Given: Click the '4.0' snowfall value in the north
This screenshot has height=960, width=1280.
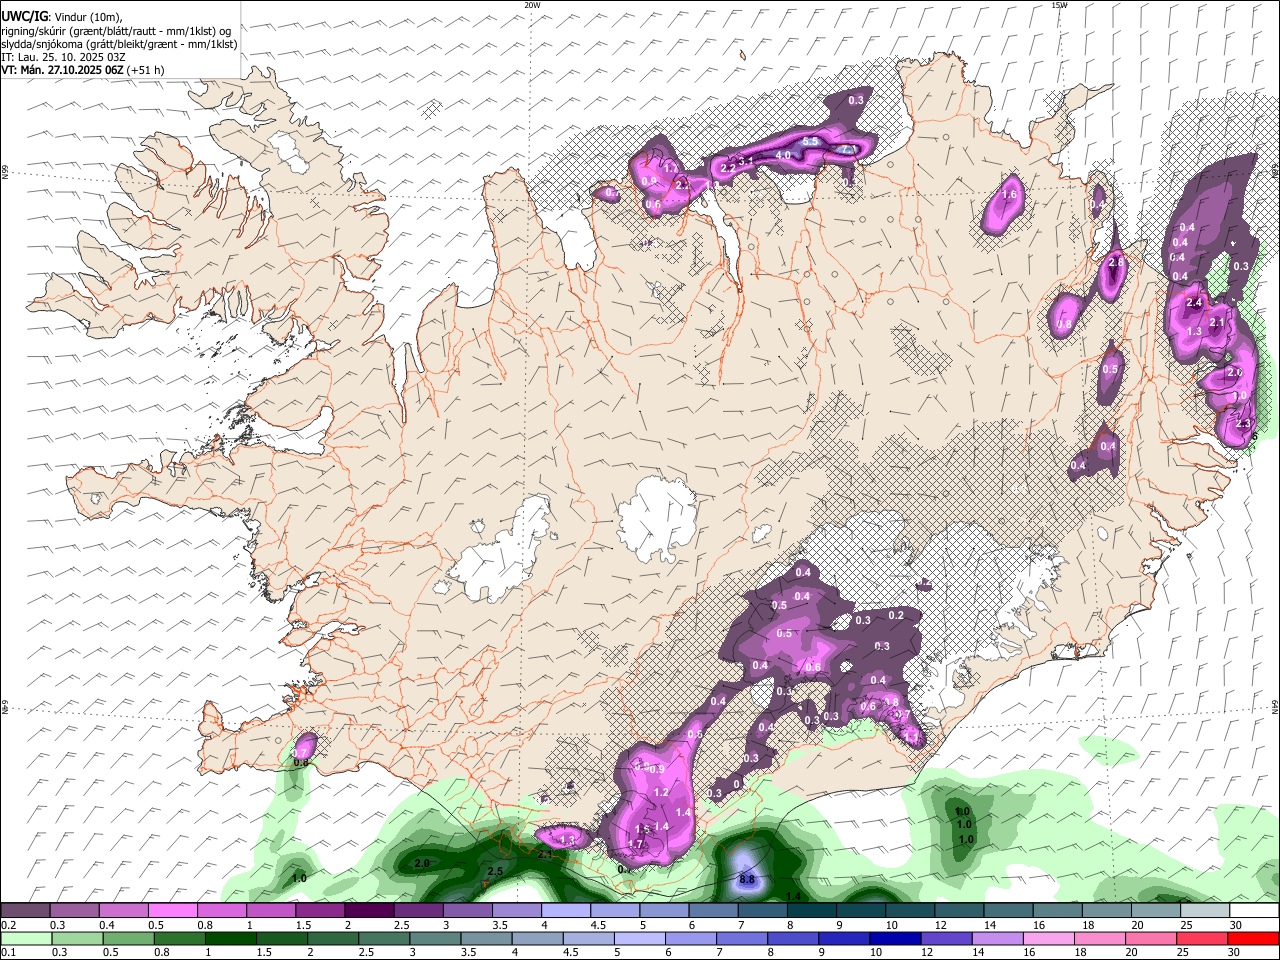Looking at the screenshot, I should 783,155.
